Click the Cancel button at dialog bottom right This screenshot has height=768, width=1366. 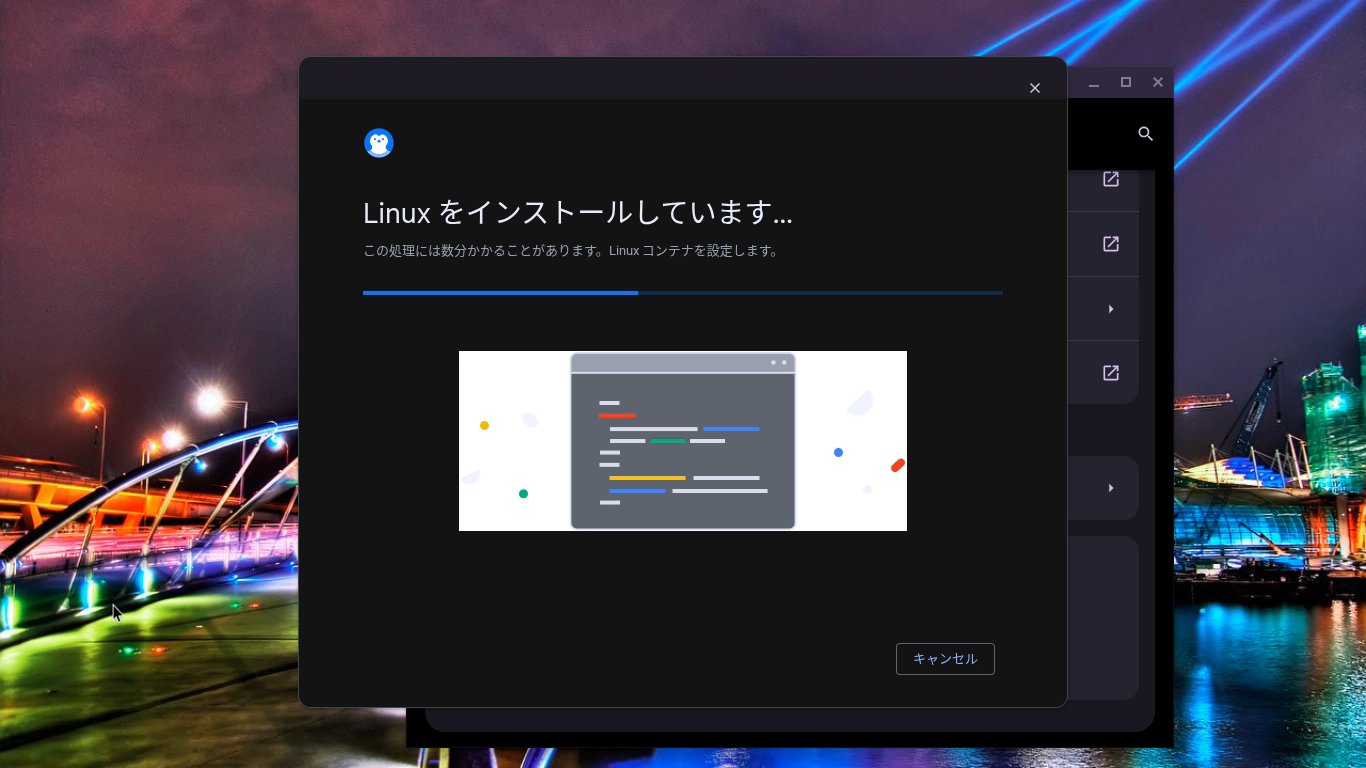click(x=944, y=658)
